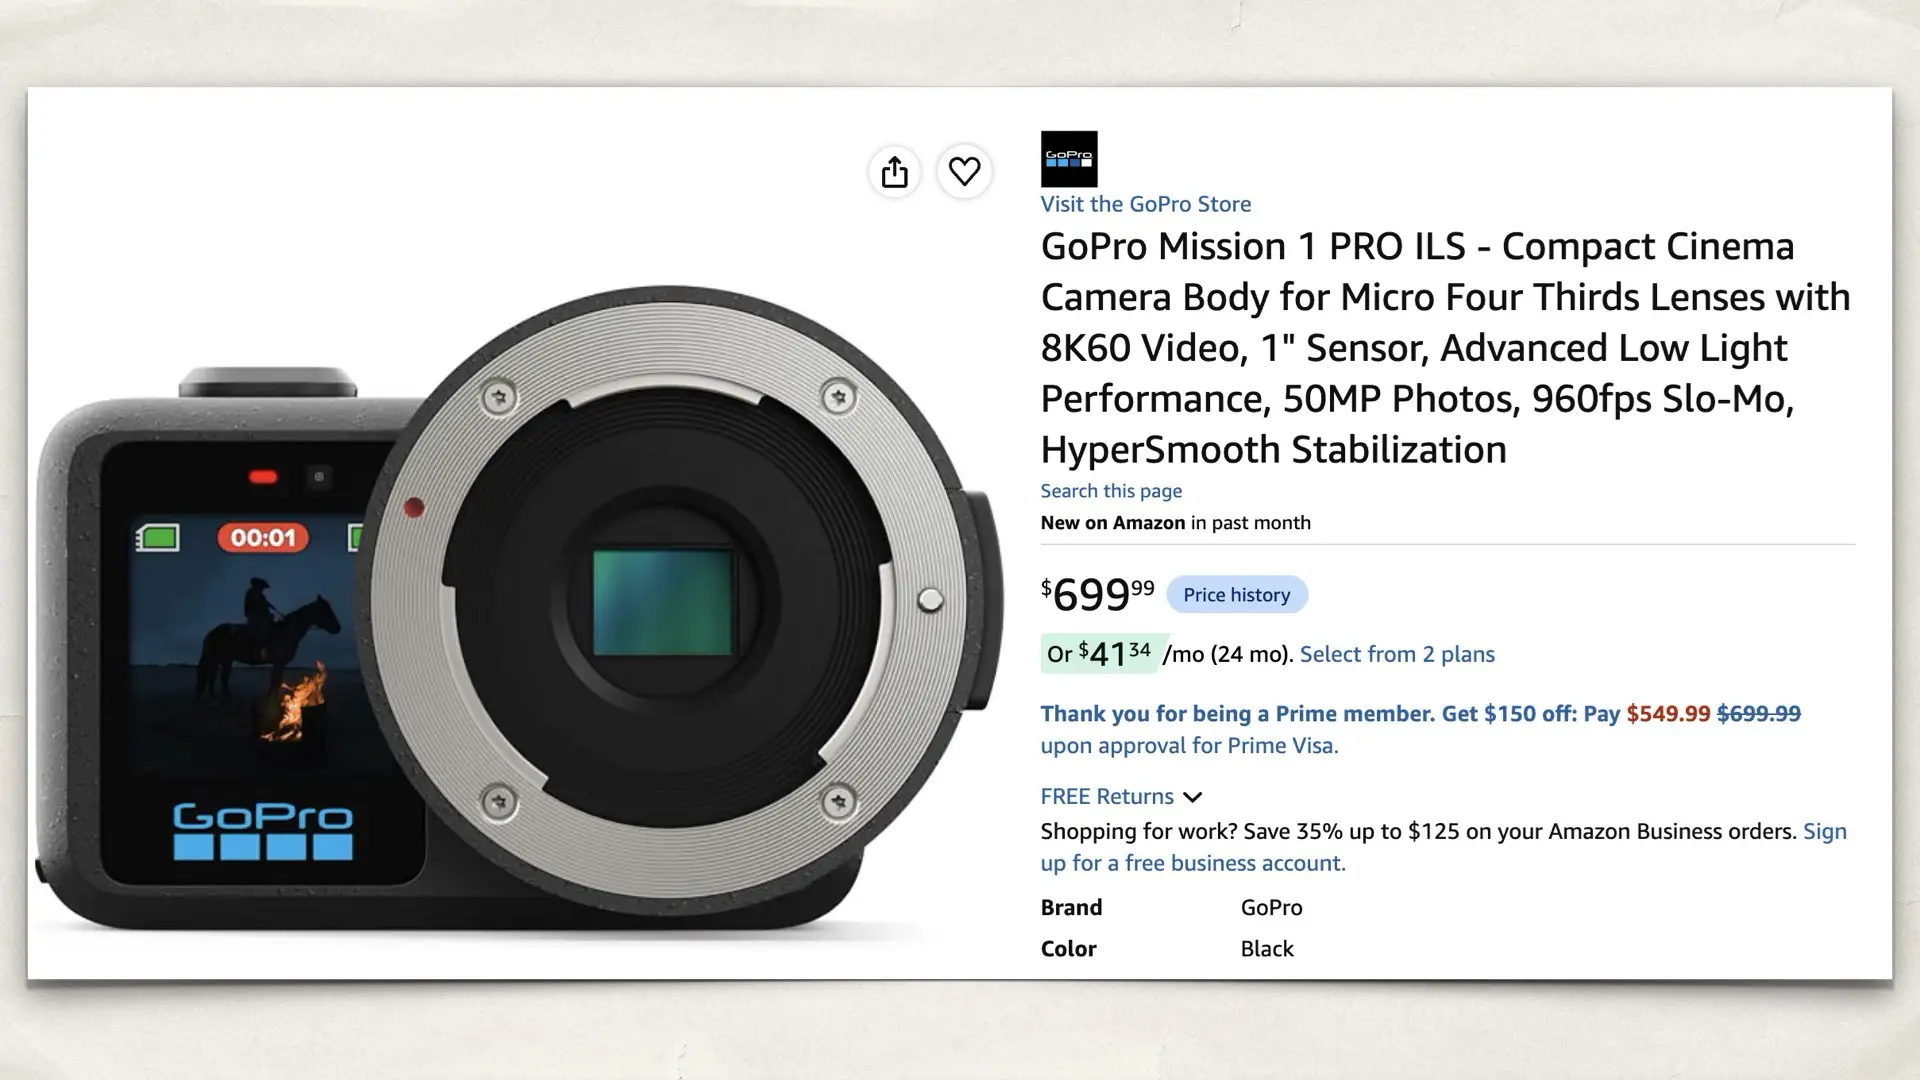Click the Color label
The image size is (1920, 1080).
pos(1068,949)
